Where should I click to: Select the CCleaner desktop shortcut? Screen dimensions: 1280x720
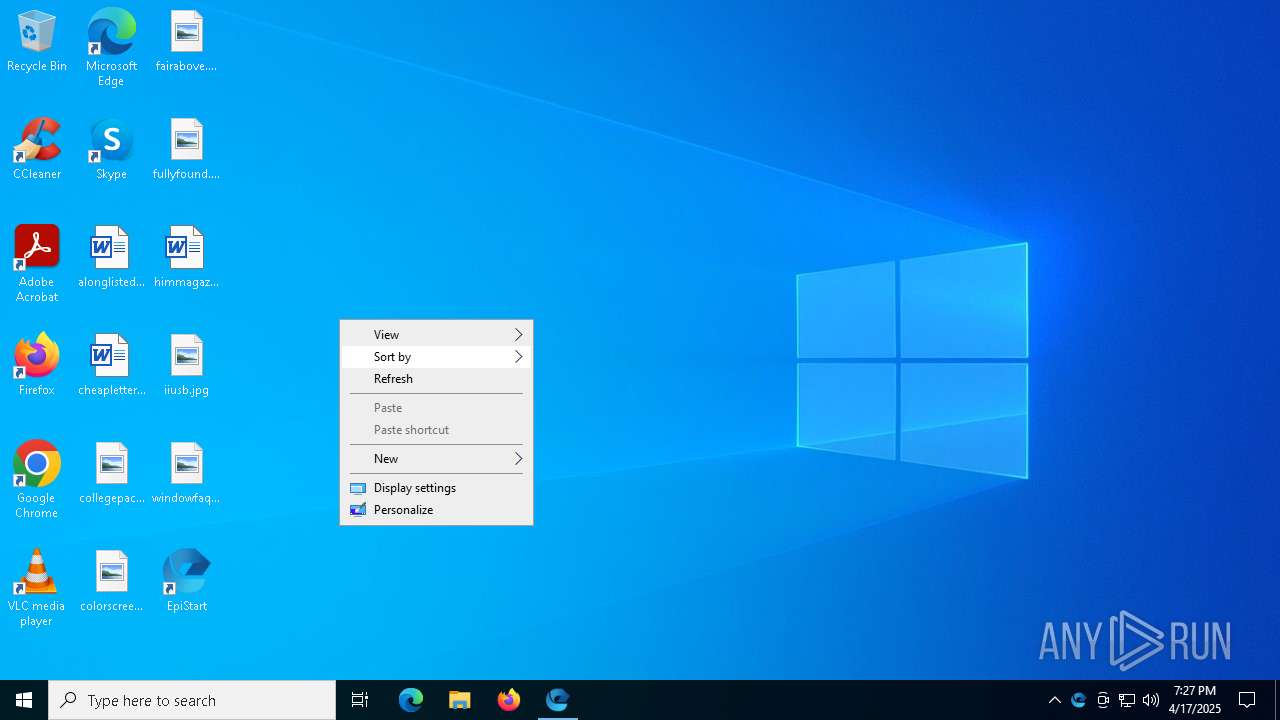[37, 150]
